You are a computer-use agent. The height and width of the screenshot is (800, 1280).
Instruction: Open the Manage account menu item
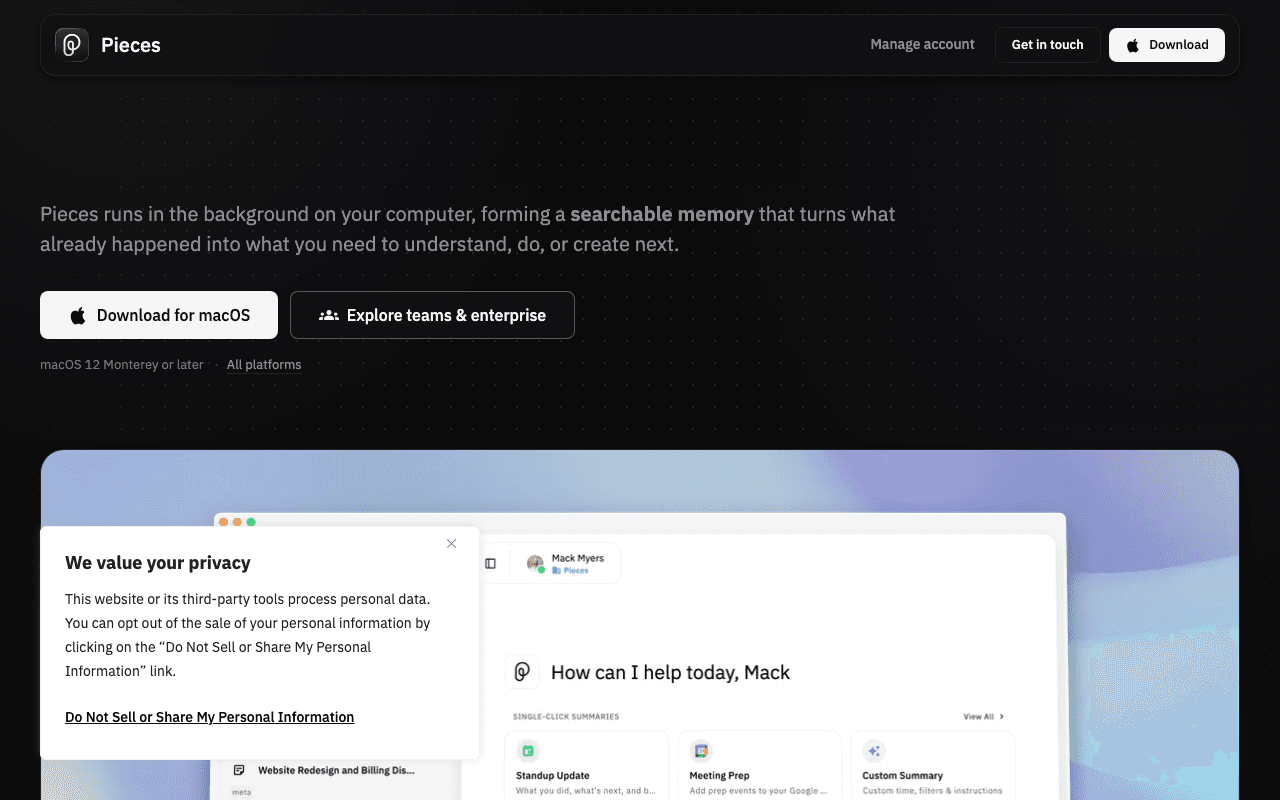[x=922, y=45]
